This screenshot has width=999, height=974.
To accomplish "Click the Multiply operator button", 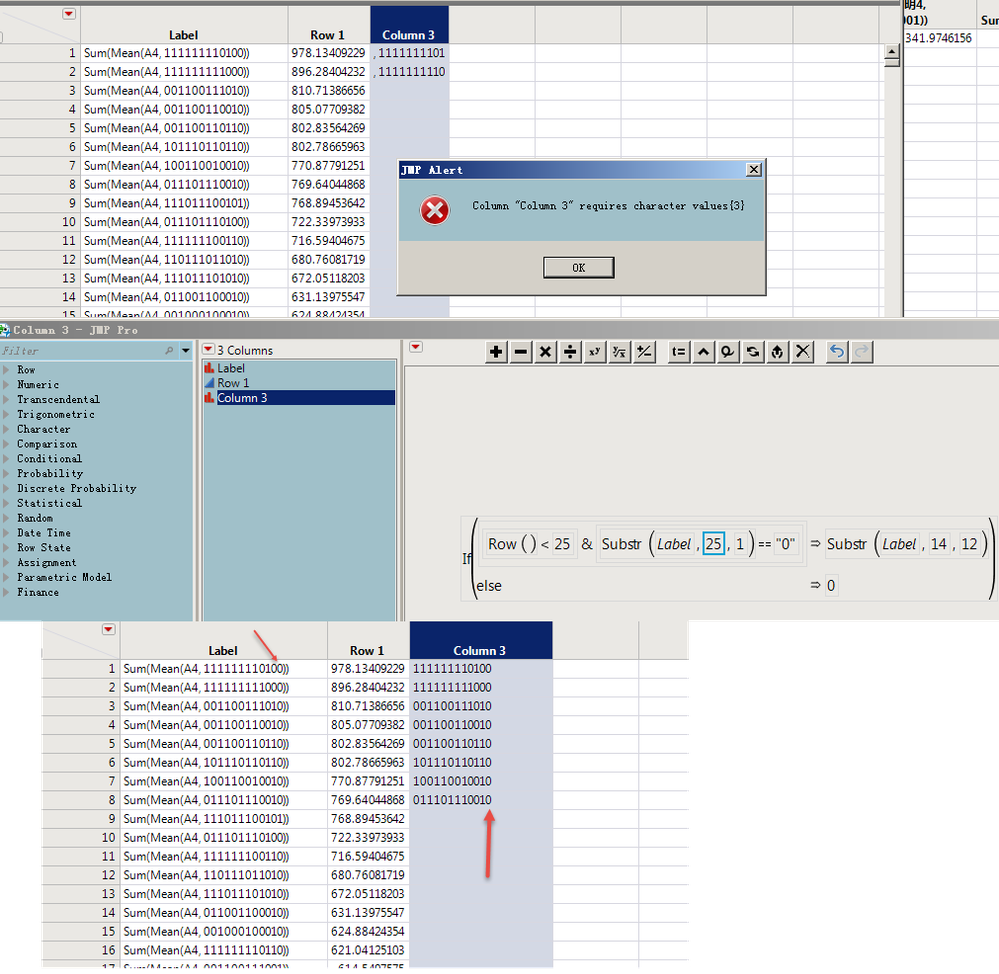I will click(545, 352).
